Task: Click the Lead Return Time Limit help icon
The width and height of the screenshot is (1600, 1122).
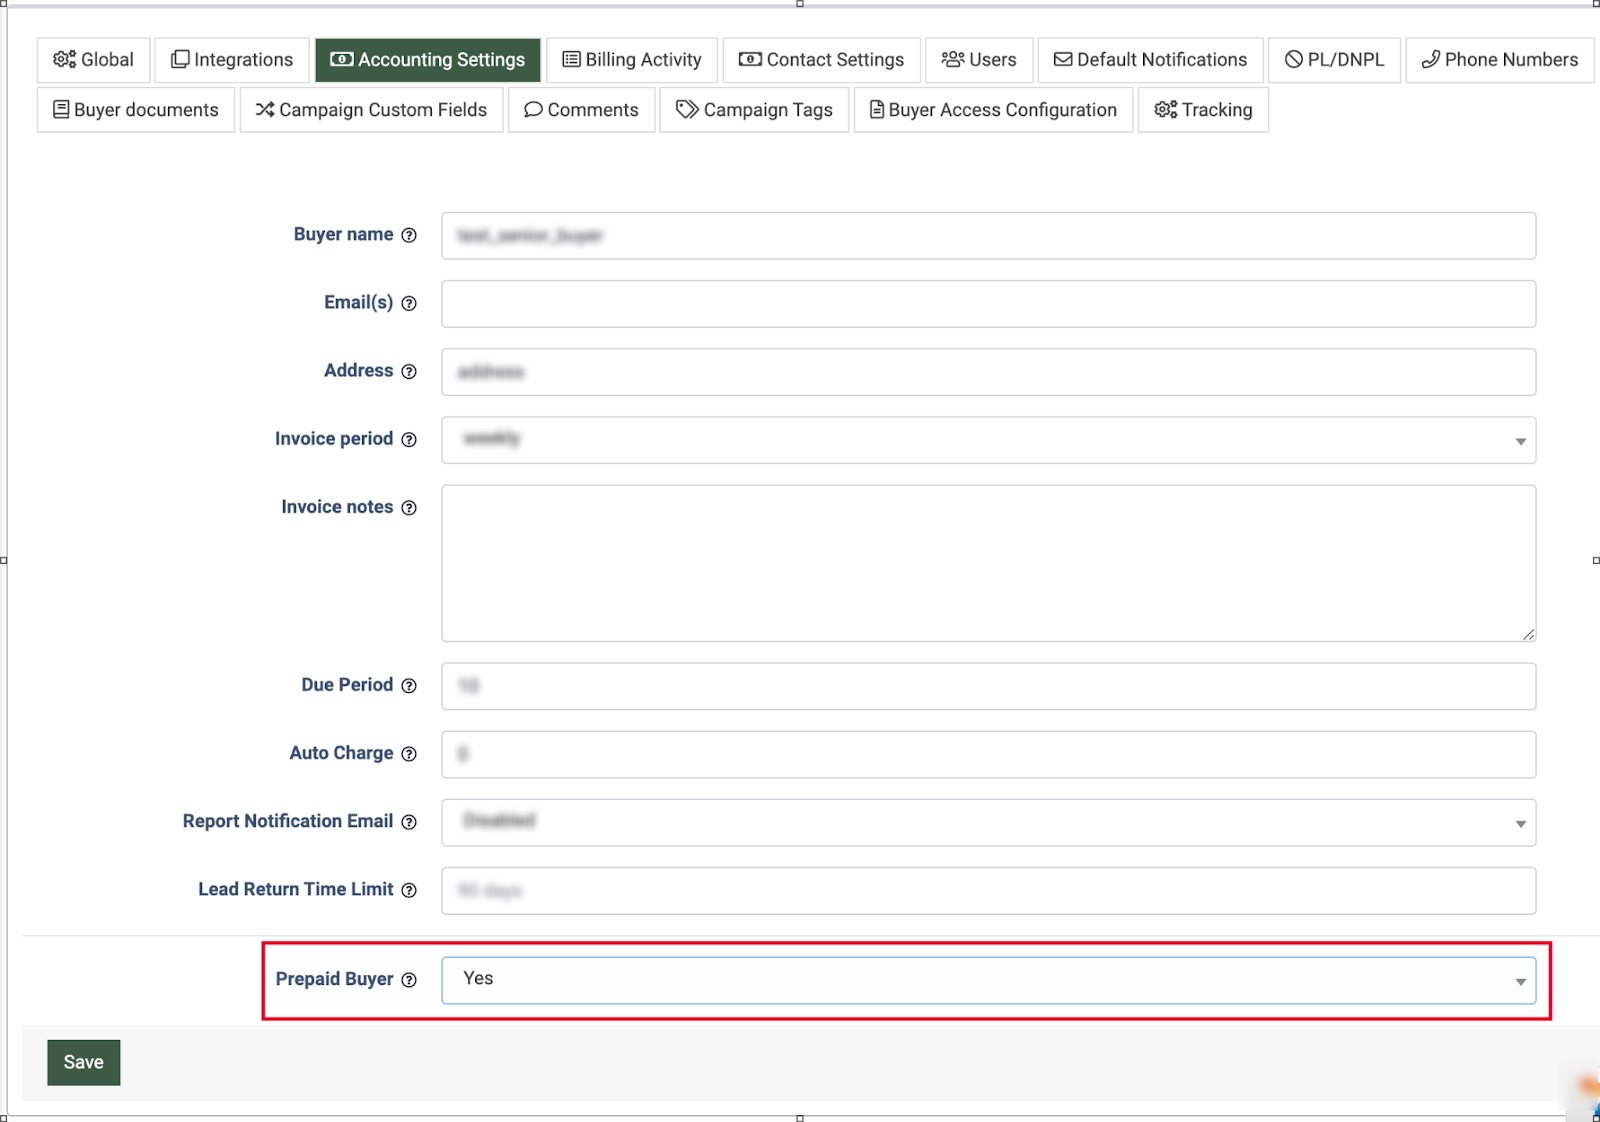Action: pyautogui.click(x=409, y=890)
